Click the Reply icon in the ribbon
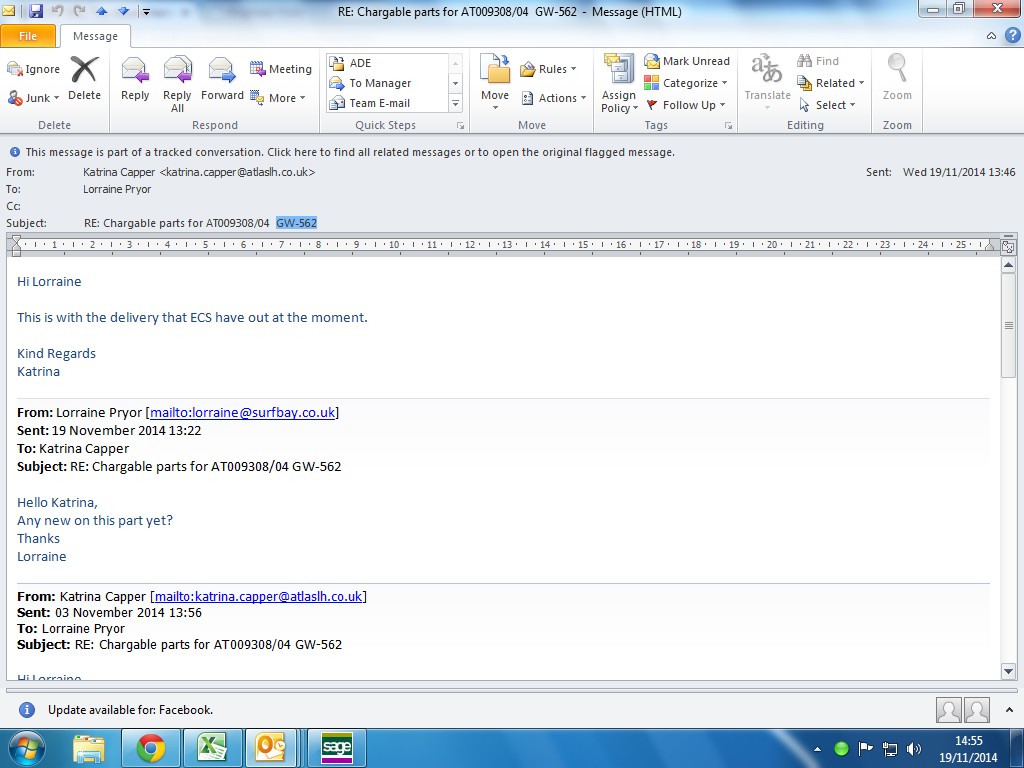The width and height of the screenshot is (1024, 768). pyautogui.click(x=135, y=80)
